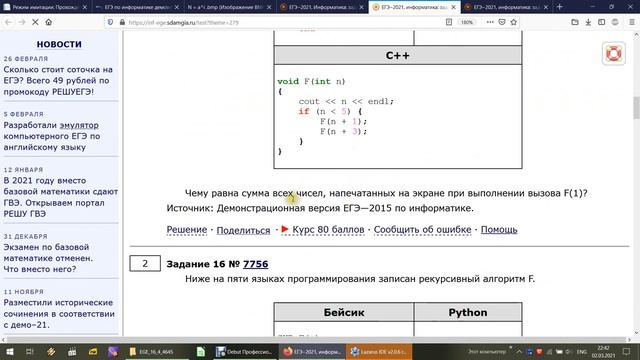Save page to Pocket
This screenshot has width=640, height=360.
(502, 22)
